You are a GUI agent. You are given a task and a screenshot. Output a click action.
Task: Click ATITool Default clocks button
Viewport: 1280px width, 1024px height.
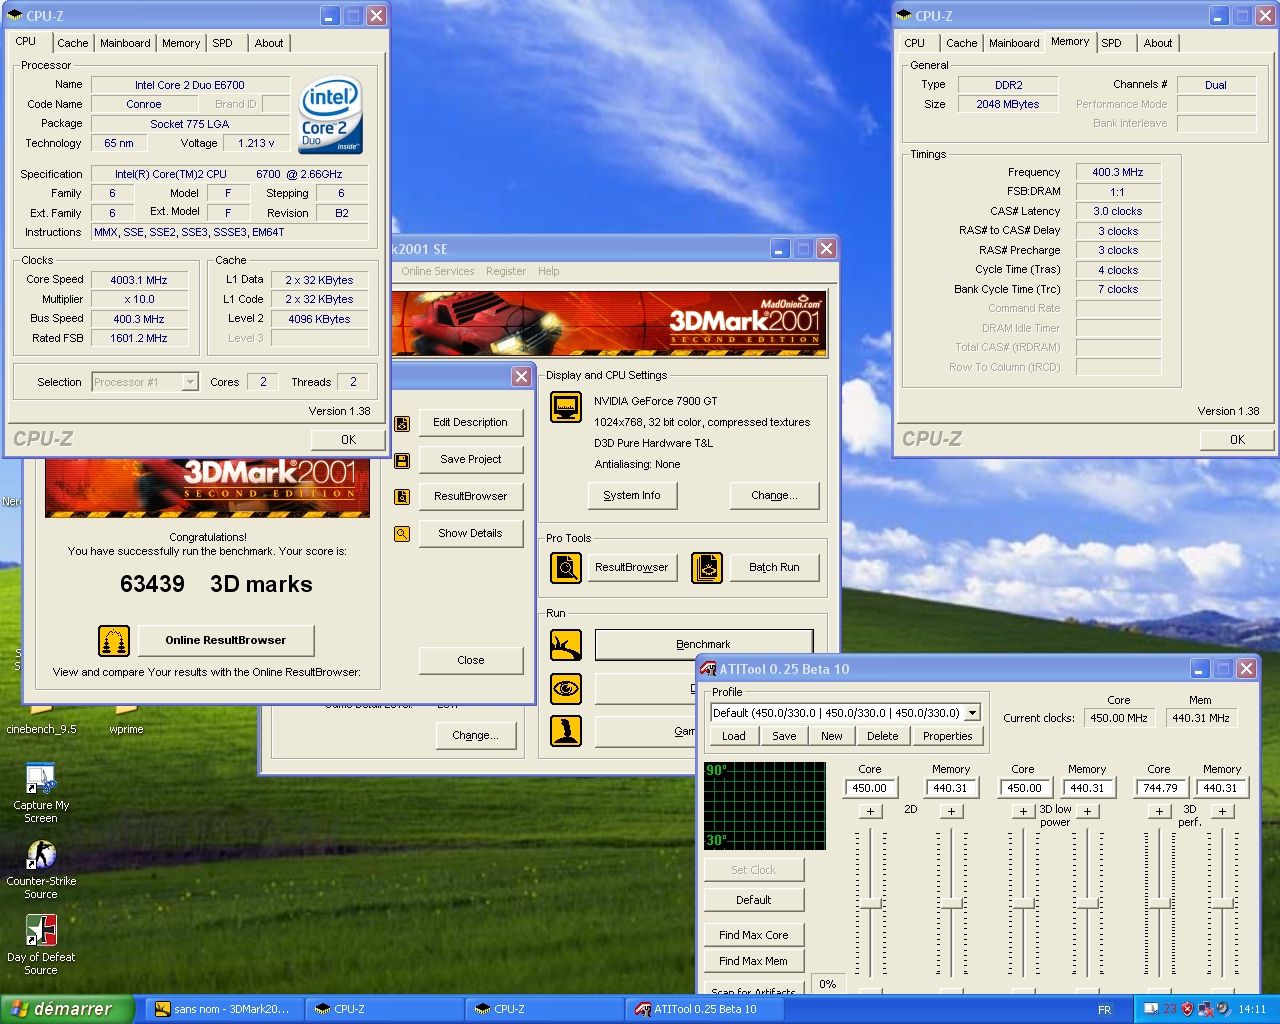[753, 900]
